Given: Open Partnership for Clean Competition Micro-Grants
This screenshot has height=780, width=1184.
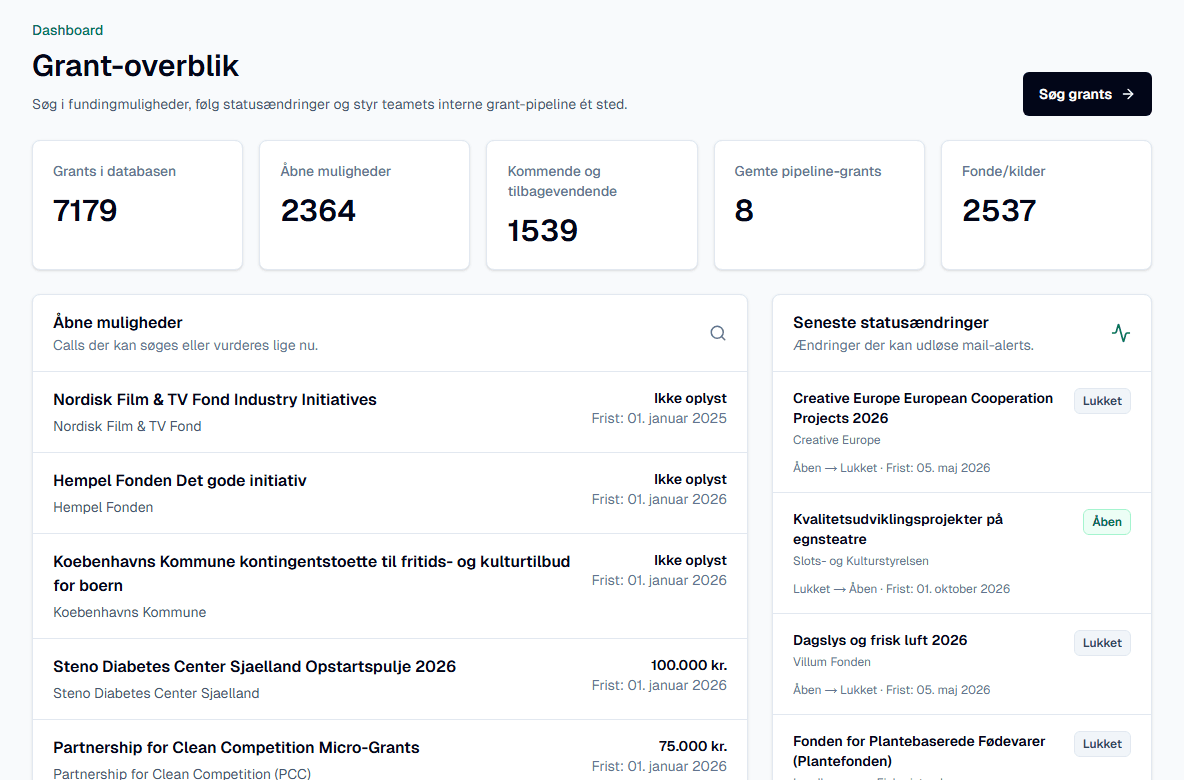Looking at the screenshot, I should click(390, 750).
